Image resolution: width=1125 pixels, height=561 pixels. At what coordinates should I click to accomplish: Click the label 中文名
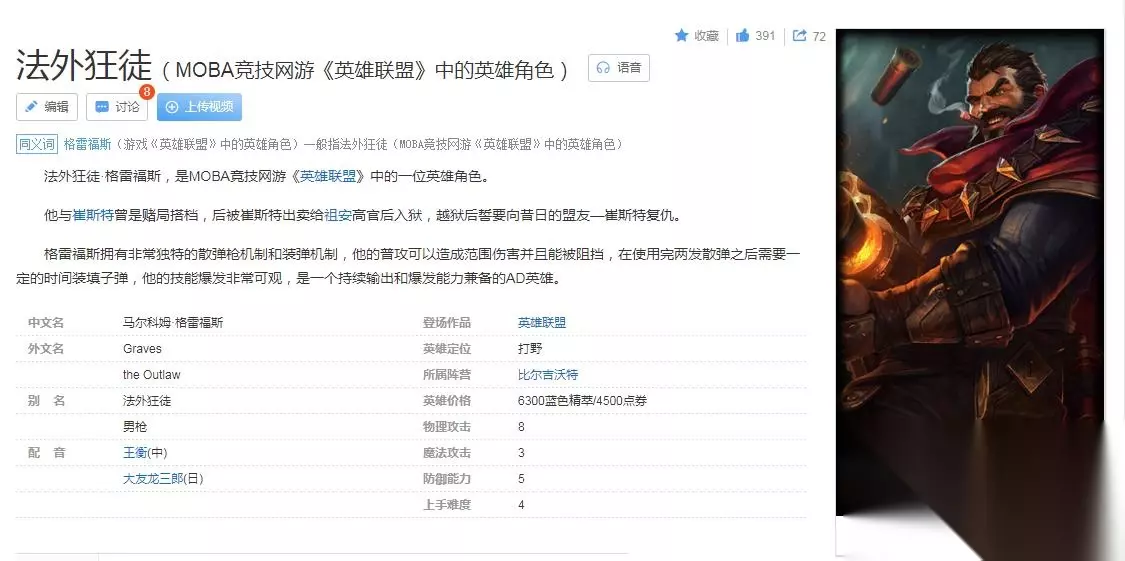coord(46,323)
